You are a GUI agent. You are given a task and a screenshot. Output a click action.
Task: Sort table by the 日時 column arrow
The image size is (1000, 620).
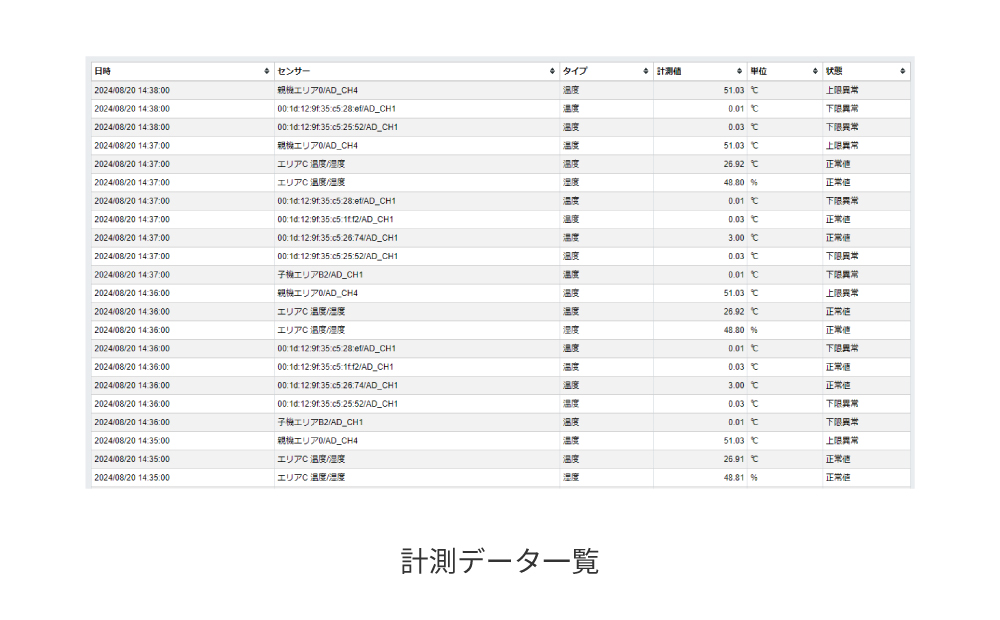coord(267,71)
